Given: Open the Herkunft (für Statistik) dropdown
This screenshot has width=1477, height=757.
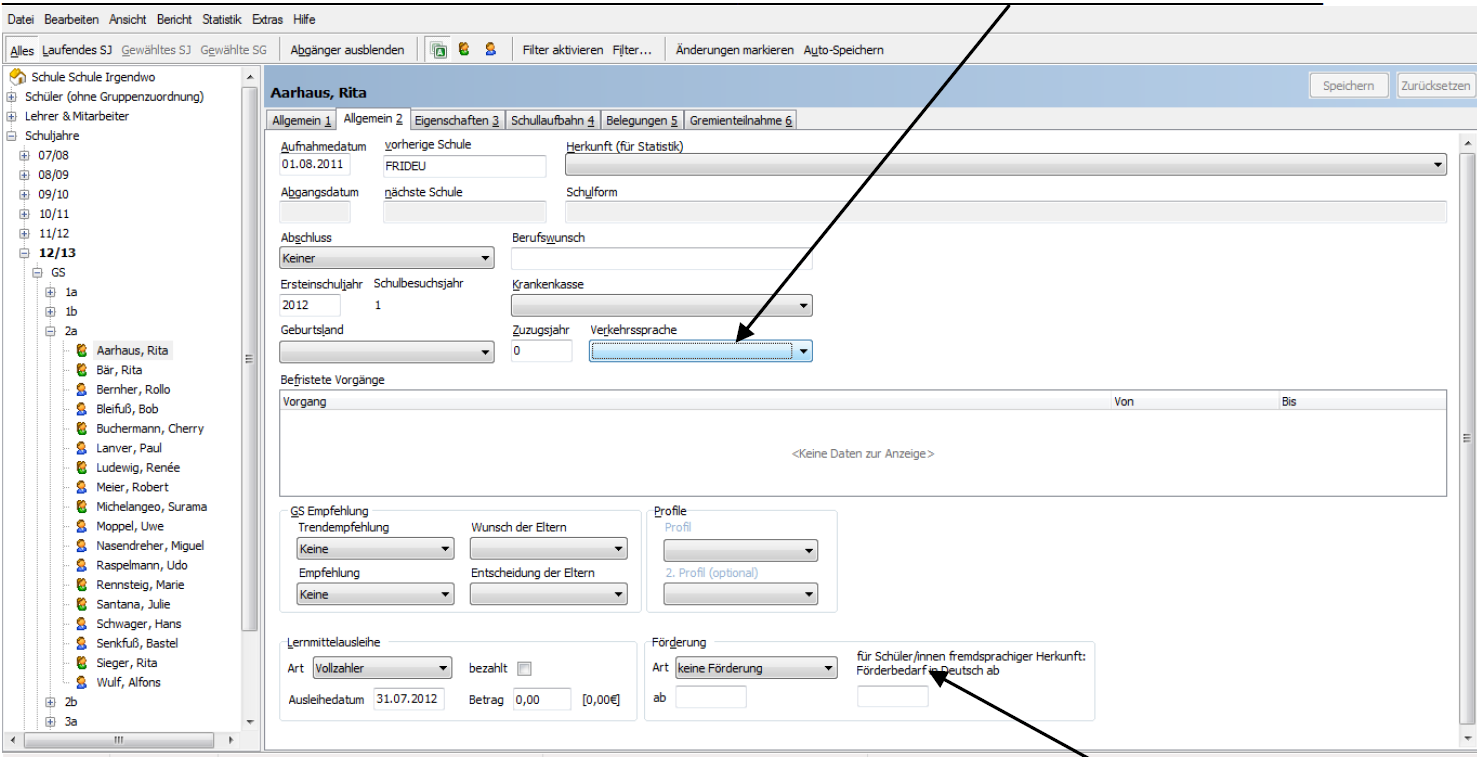Looking at the screenshot, I should tap(1006, 165).
